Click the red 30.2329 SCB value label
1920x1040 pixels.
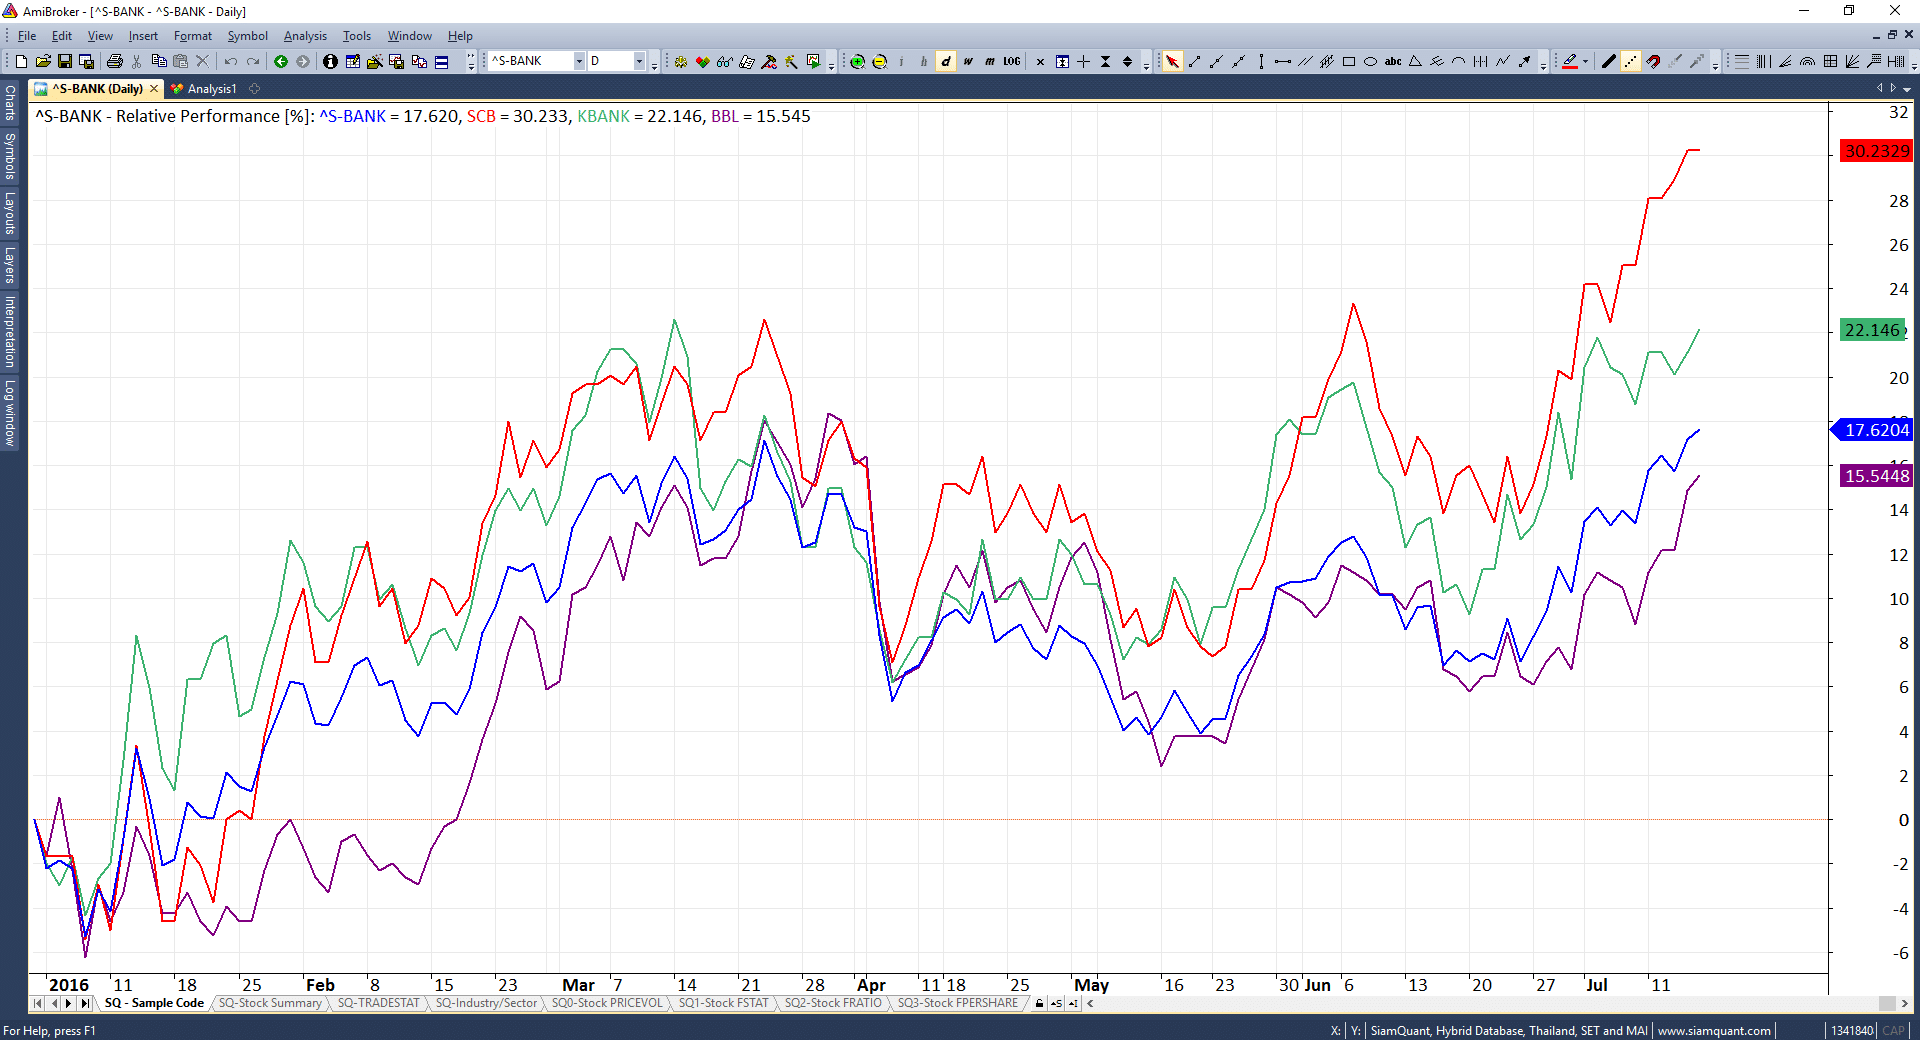tap(1876, 151)
